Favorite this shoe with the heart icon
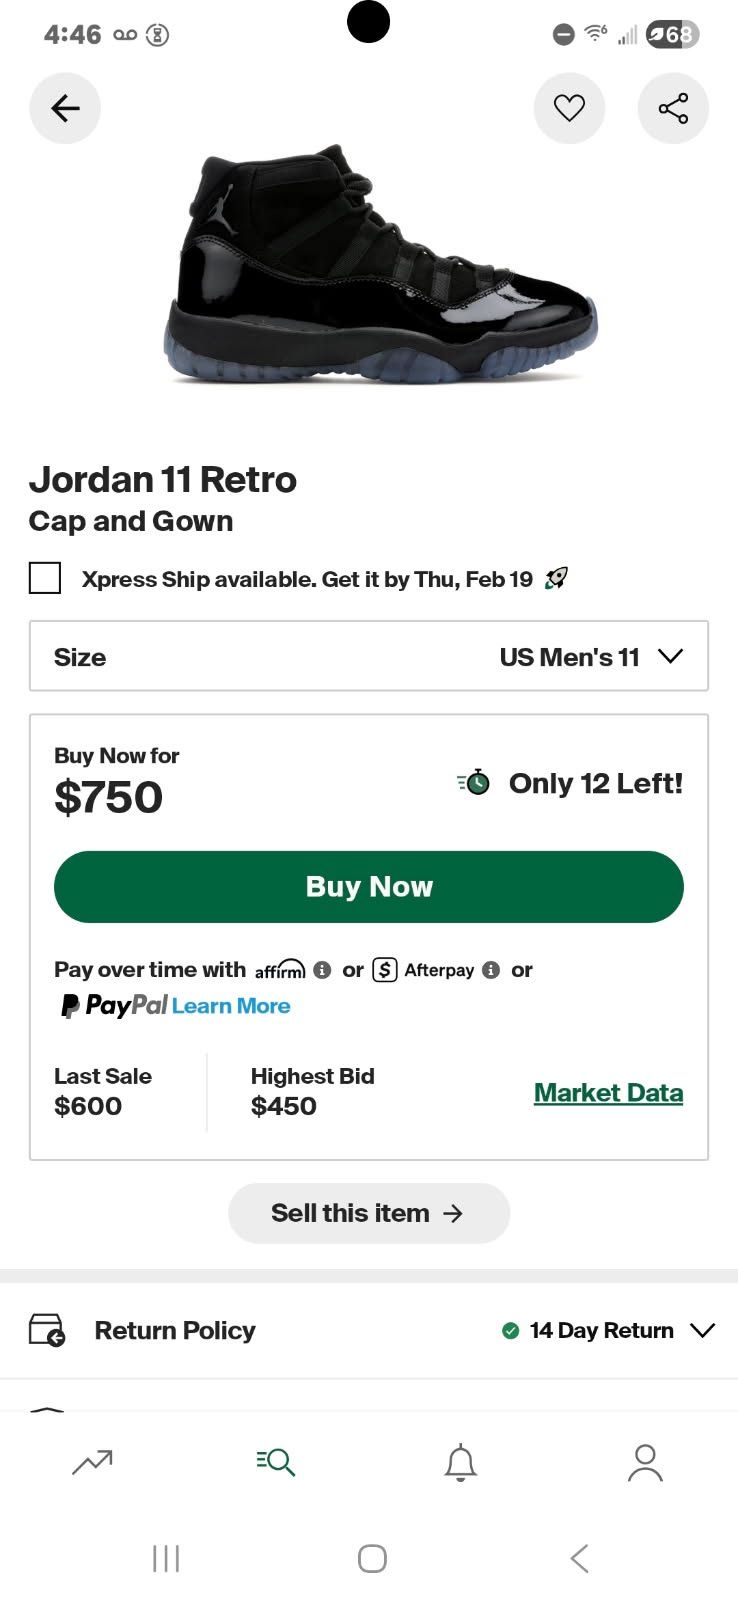Viewport: 738px width, 1599px height. pos(569,108)
